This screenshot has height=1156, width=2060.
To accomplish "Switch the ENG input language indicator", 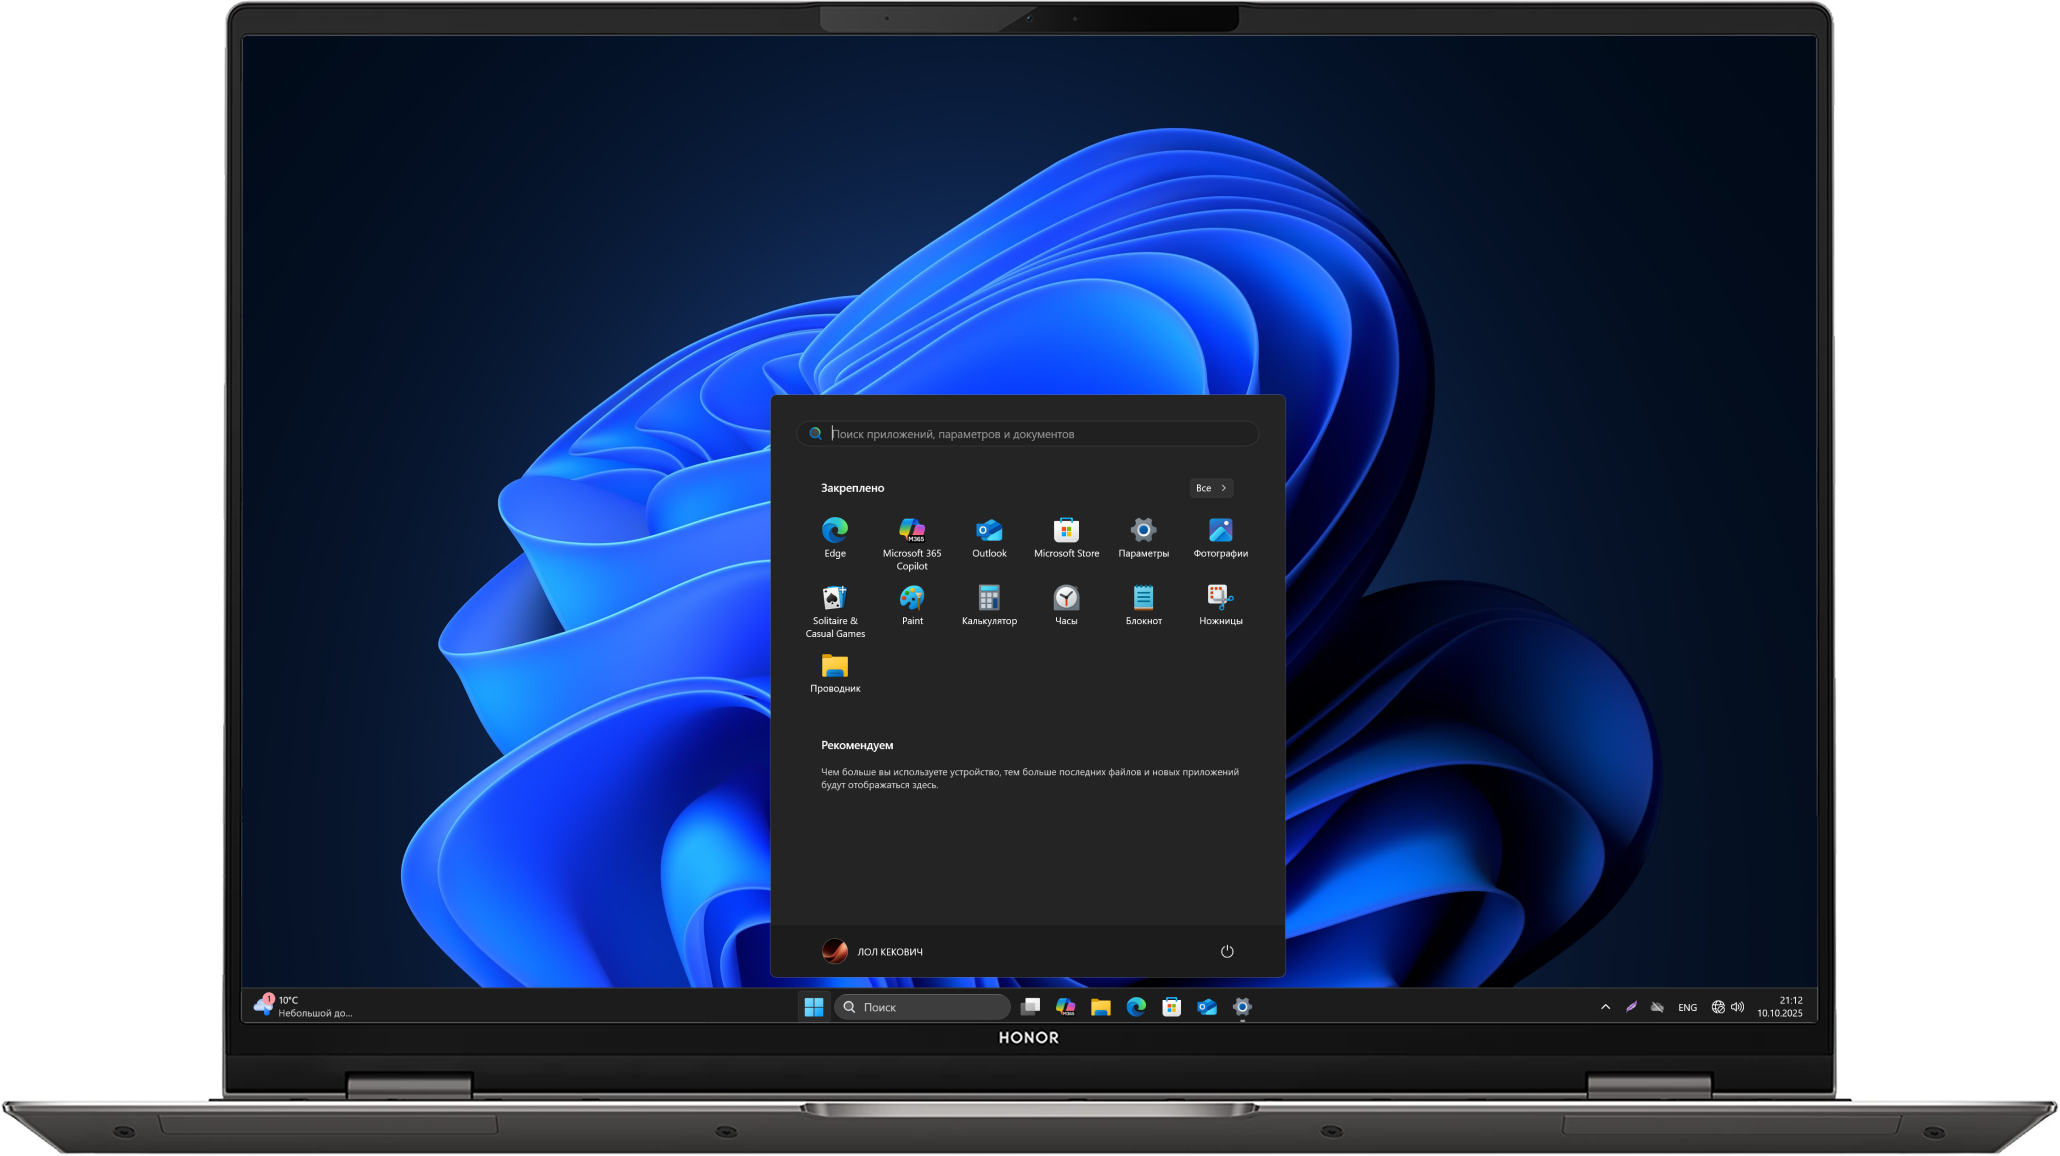I will click(x=1687, y=1007).
